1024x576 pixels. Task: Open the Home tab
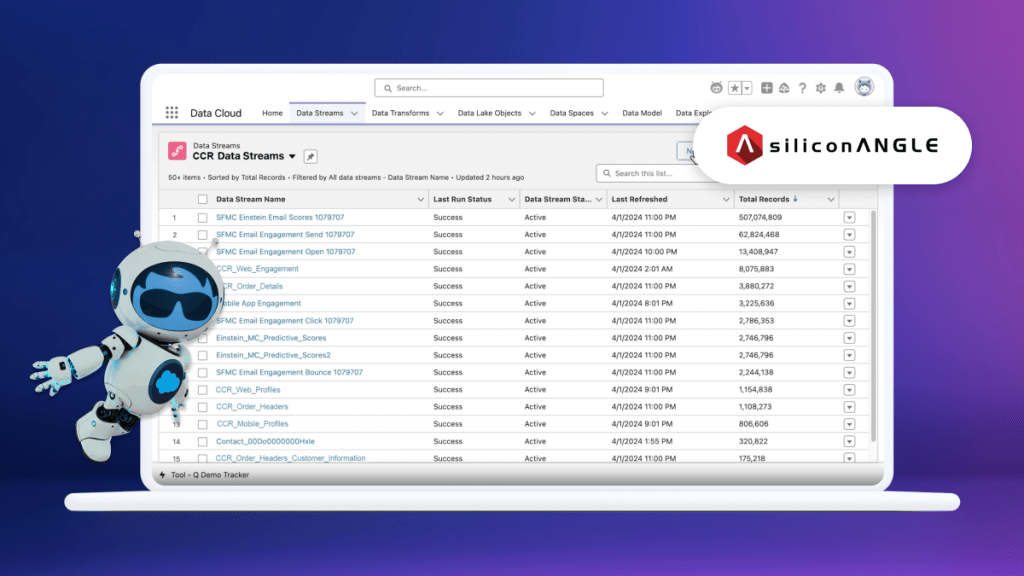point(272,113)
